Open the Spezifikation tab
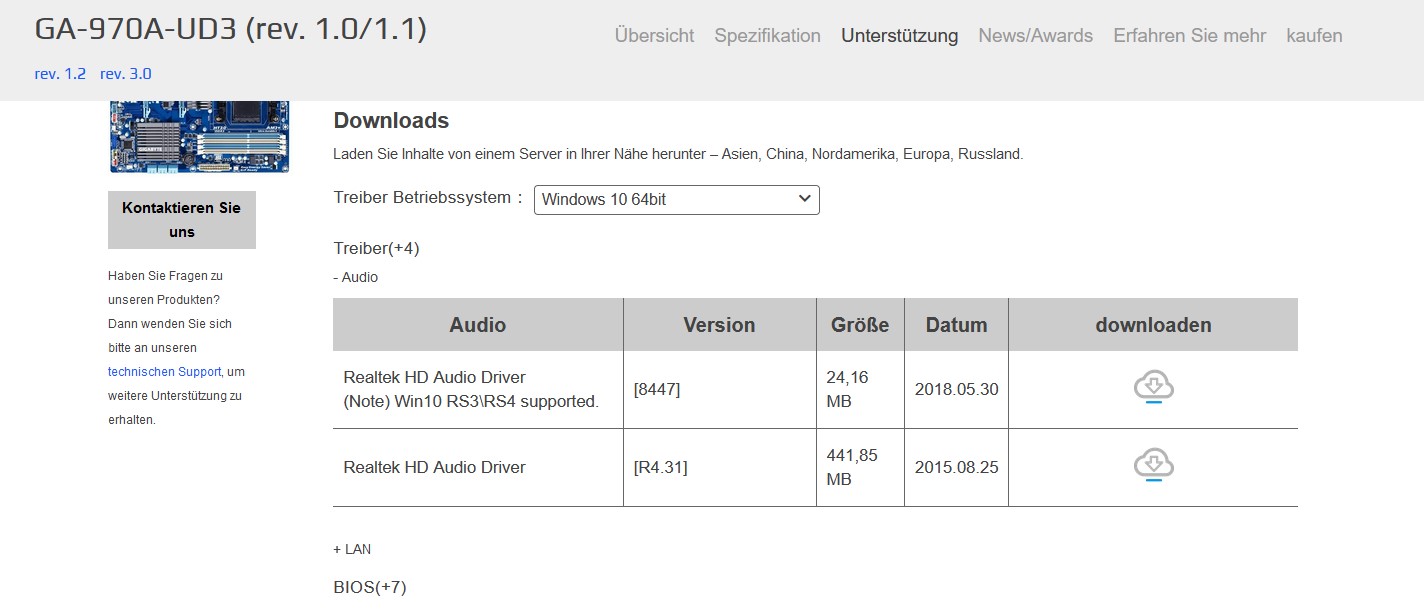Image resolution: width=1424 pixels, height=614 pixels. click(767, 36)
